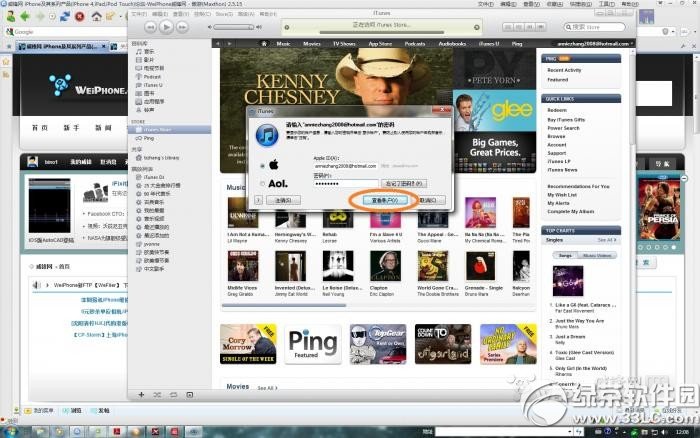The width and height of the screenshot is (700, 438).
Task: Switch top charts to Music Videos tab
Action: tap(597, 256)
